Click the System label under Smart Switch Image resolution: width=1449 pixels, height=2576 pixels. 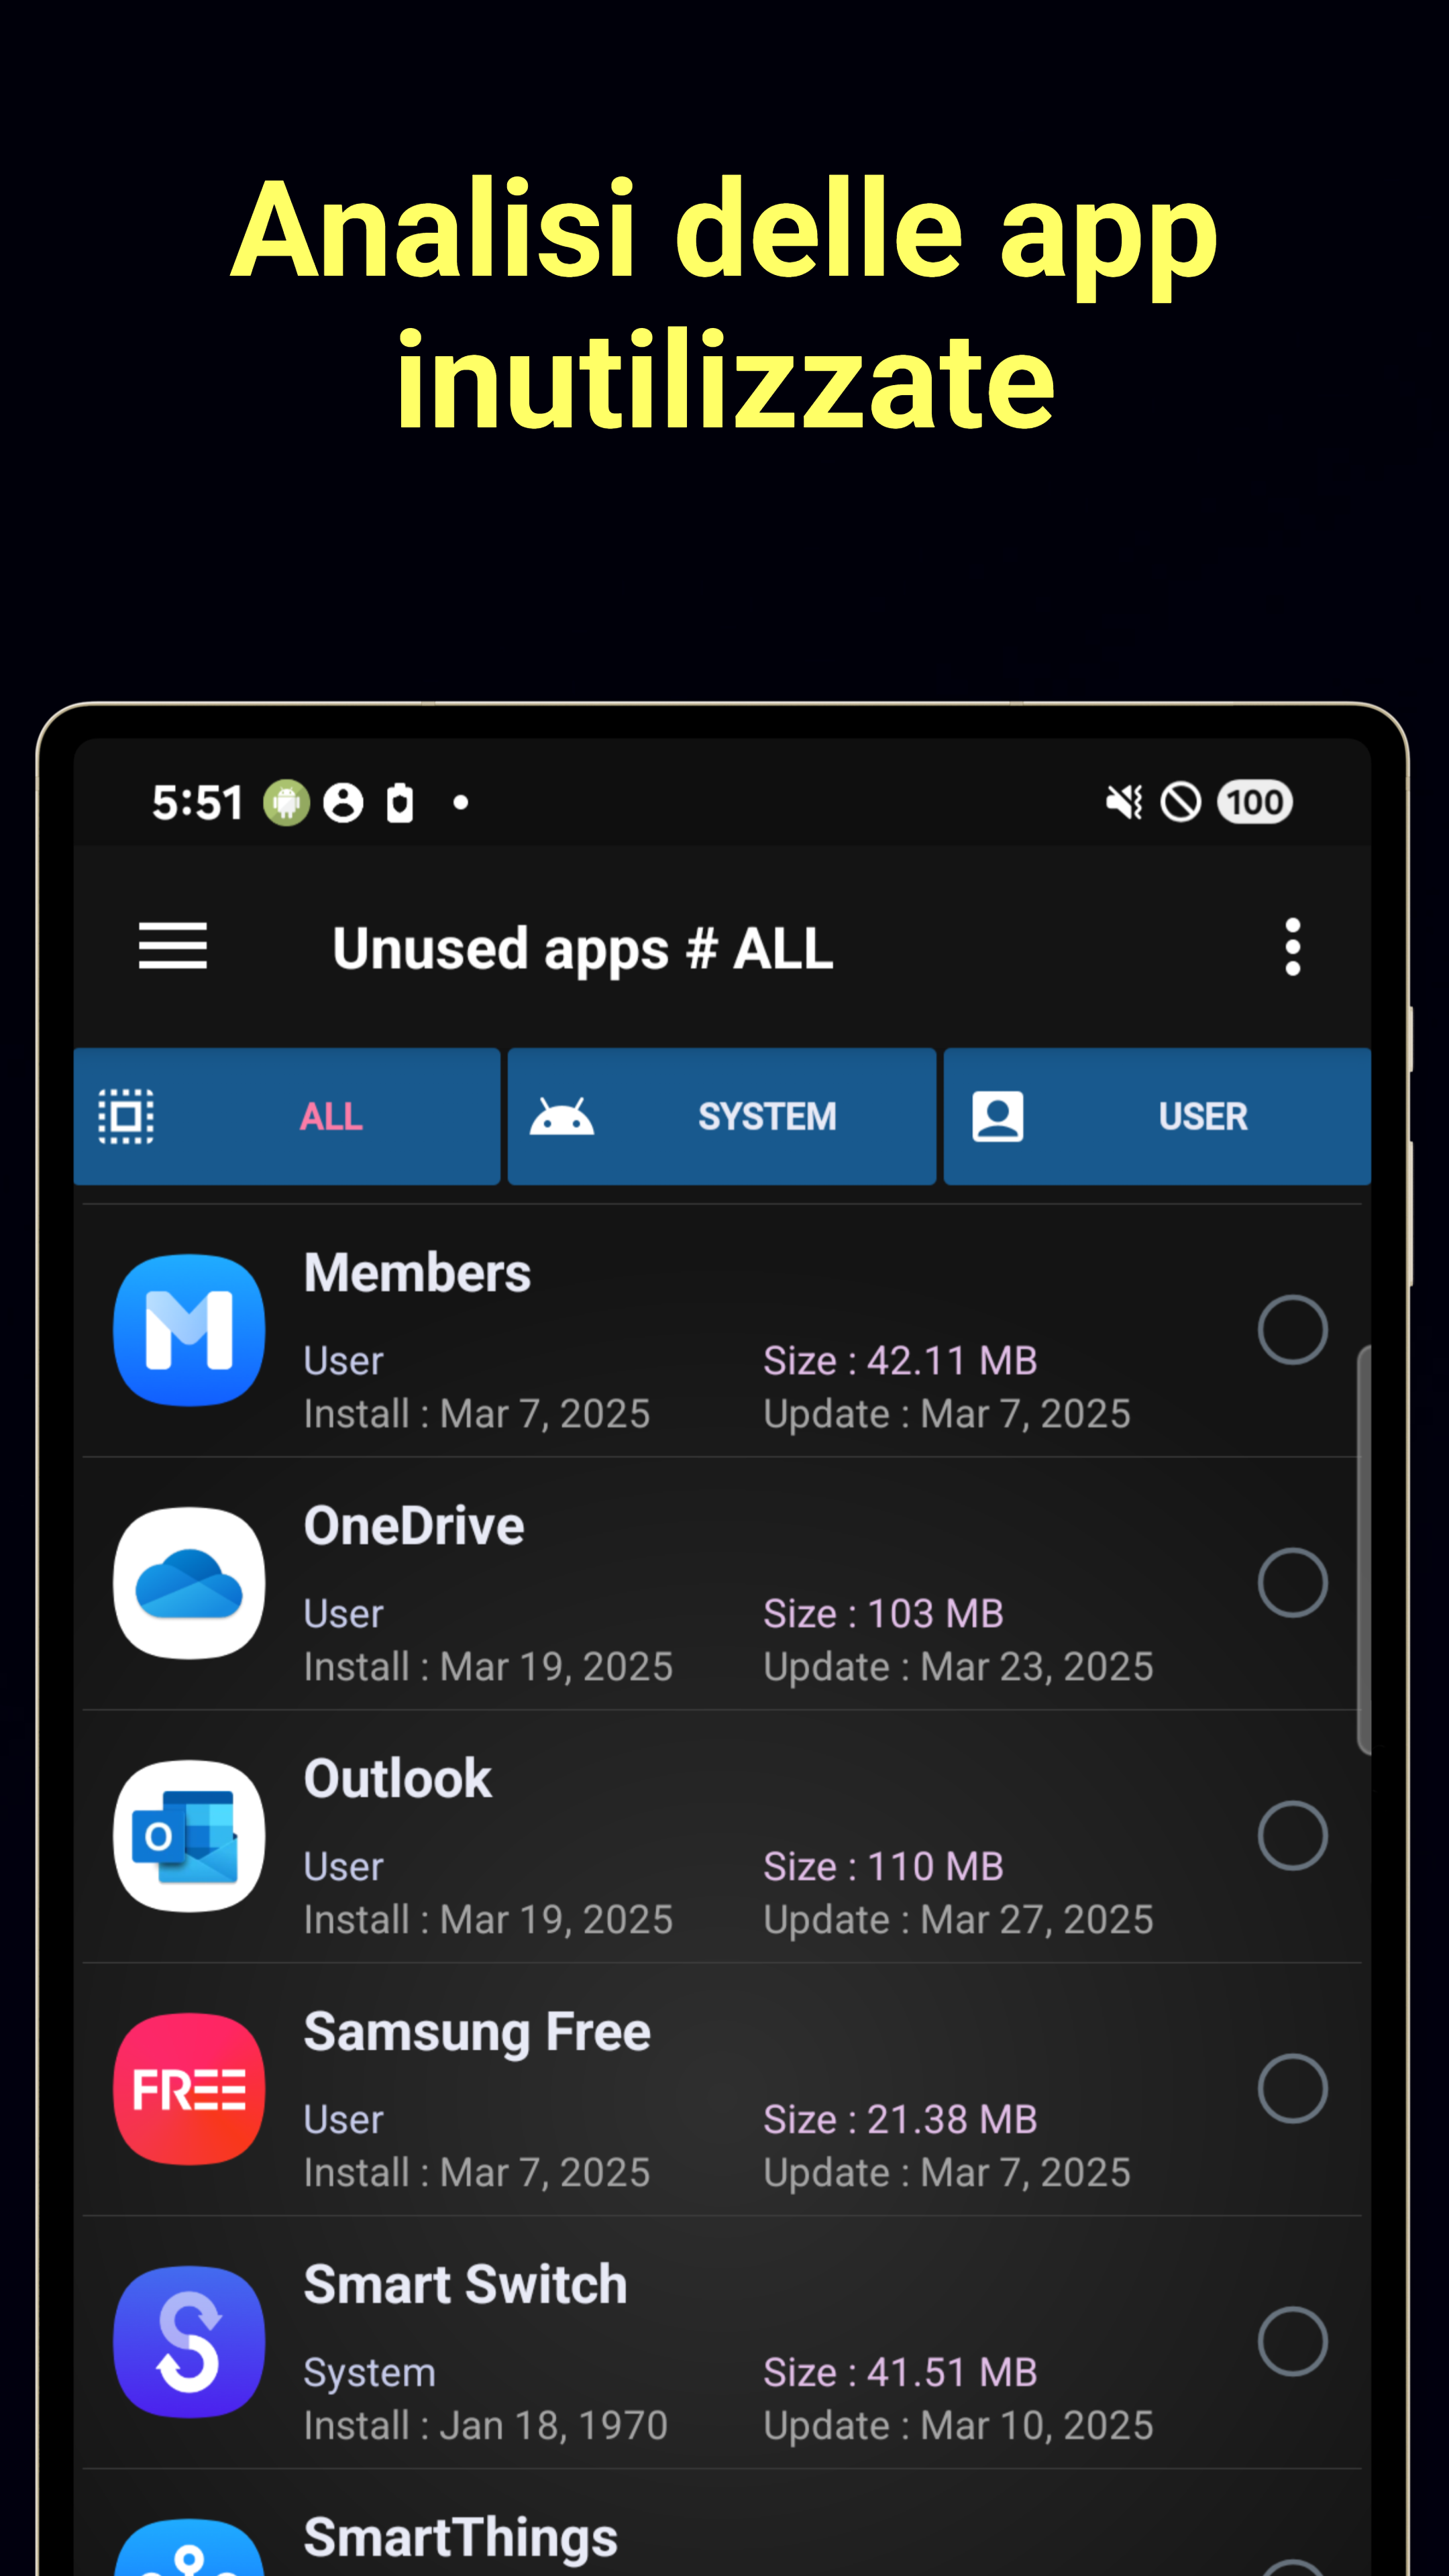pos(370,2373)
